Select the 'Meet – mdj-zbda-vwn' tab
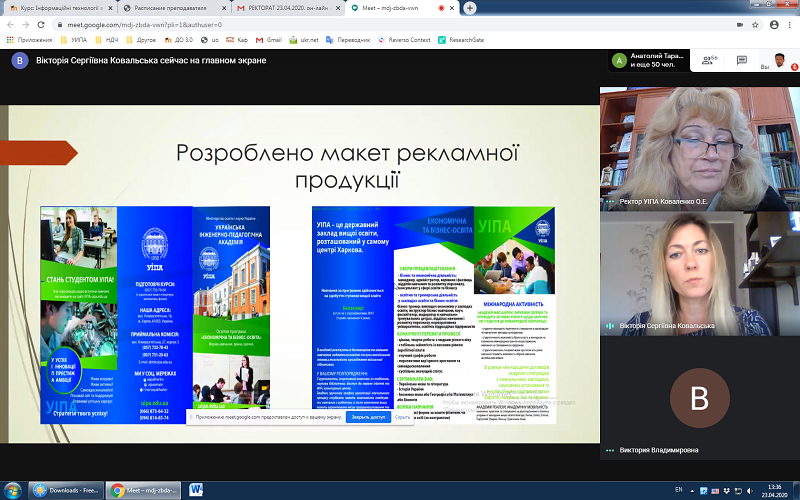 click(401, 8)
